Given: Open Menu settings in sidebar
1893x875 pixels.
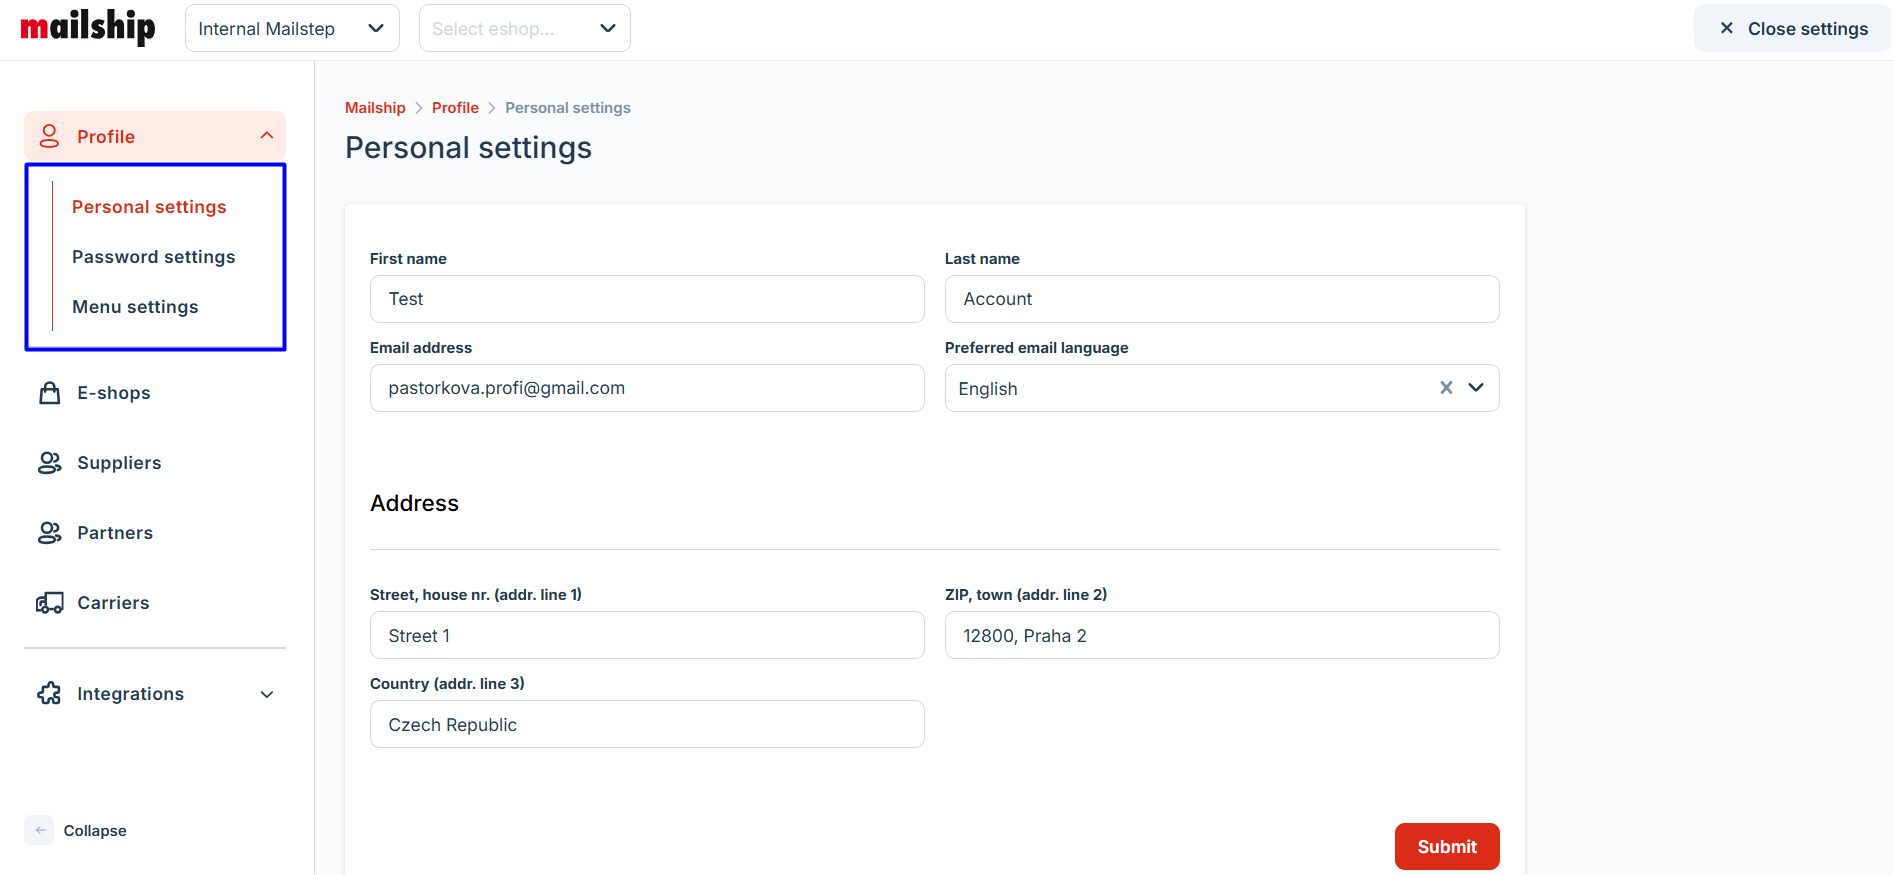Looking at the screenshot, I should 135,307.
